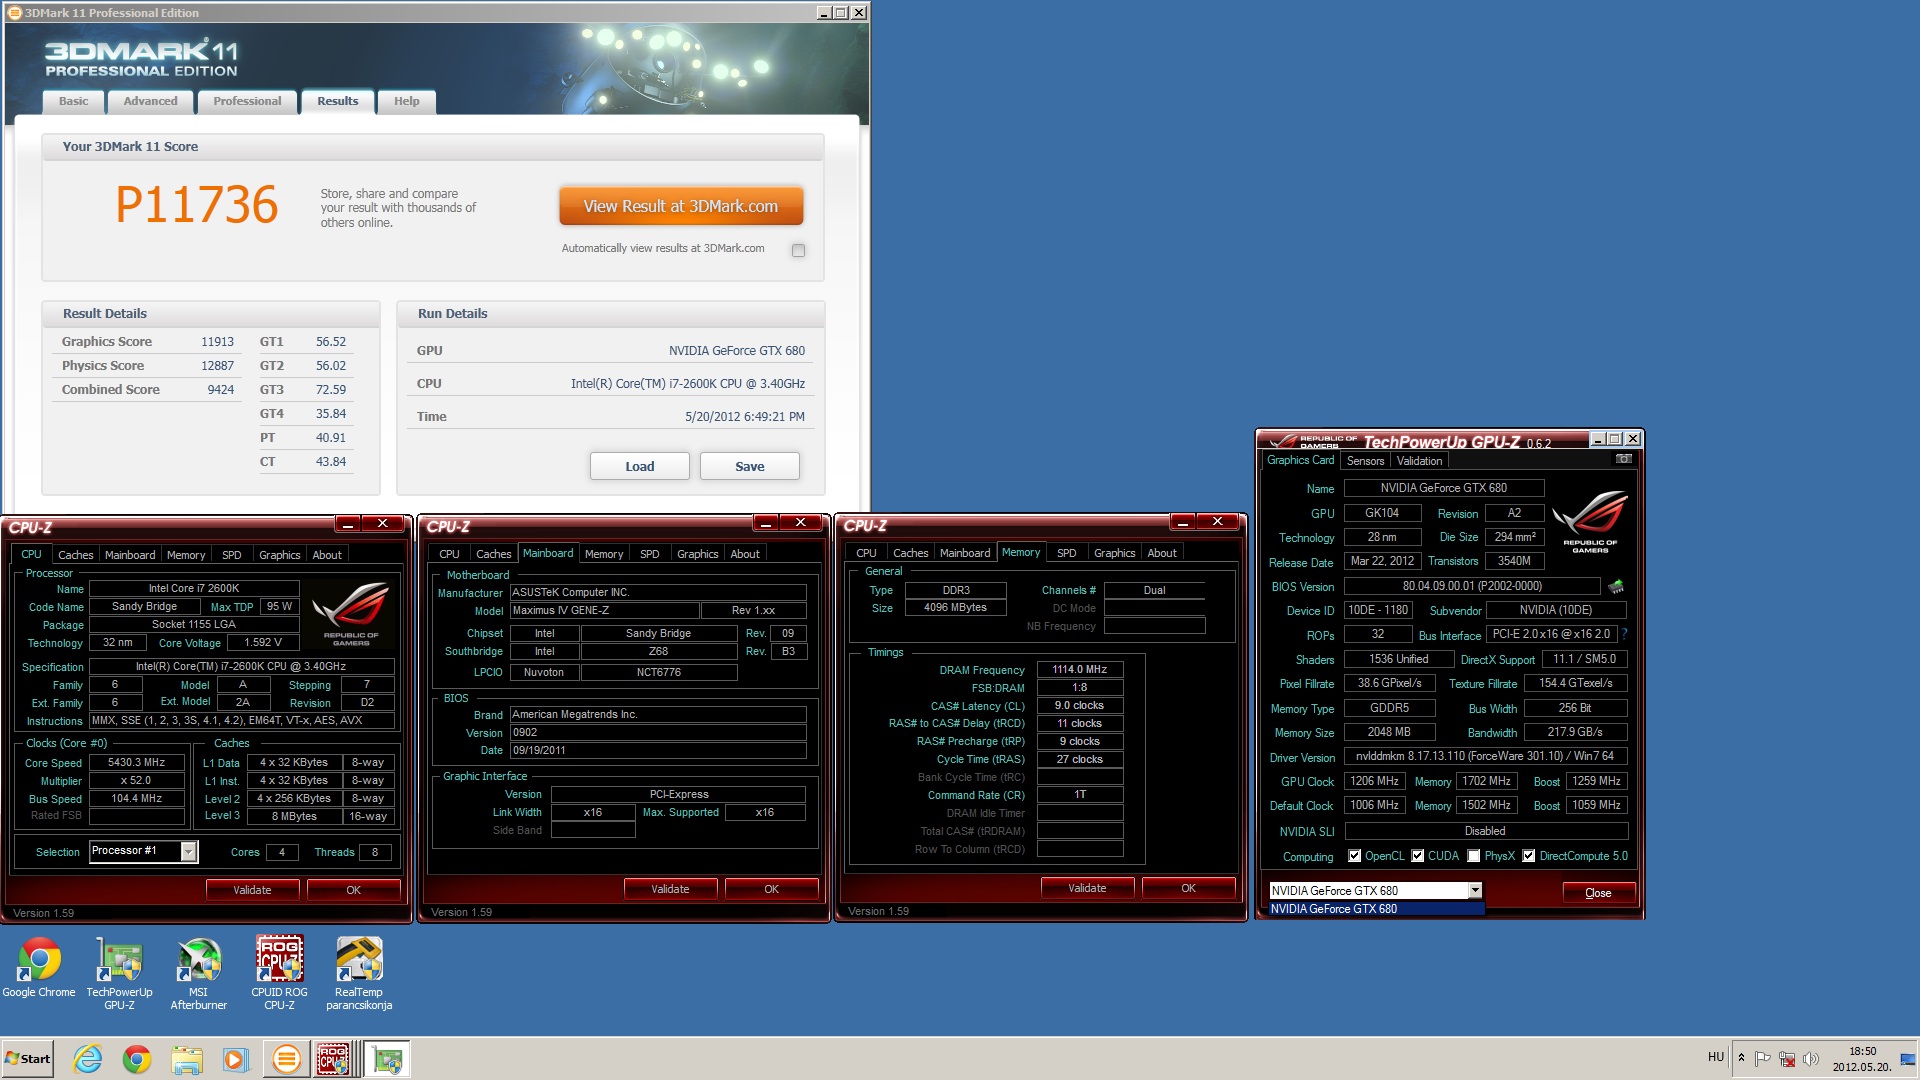Expand the Processor #1 selection dropdown
This screenshot has height=1080, width=1920.
(x=188, y=851)
